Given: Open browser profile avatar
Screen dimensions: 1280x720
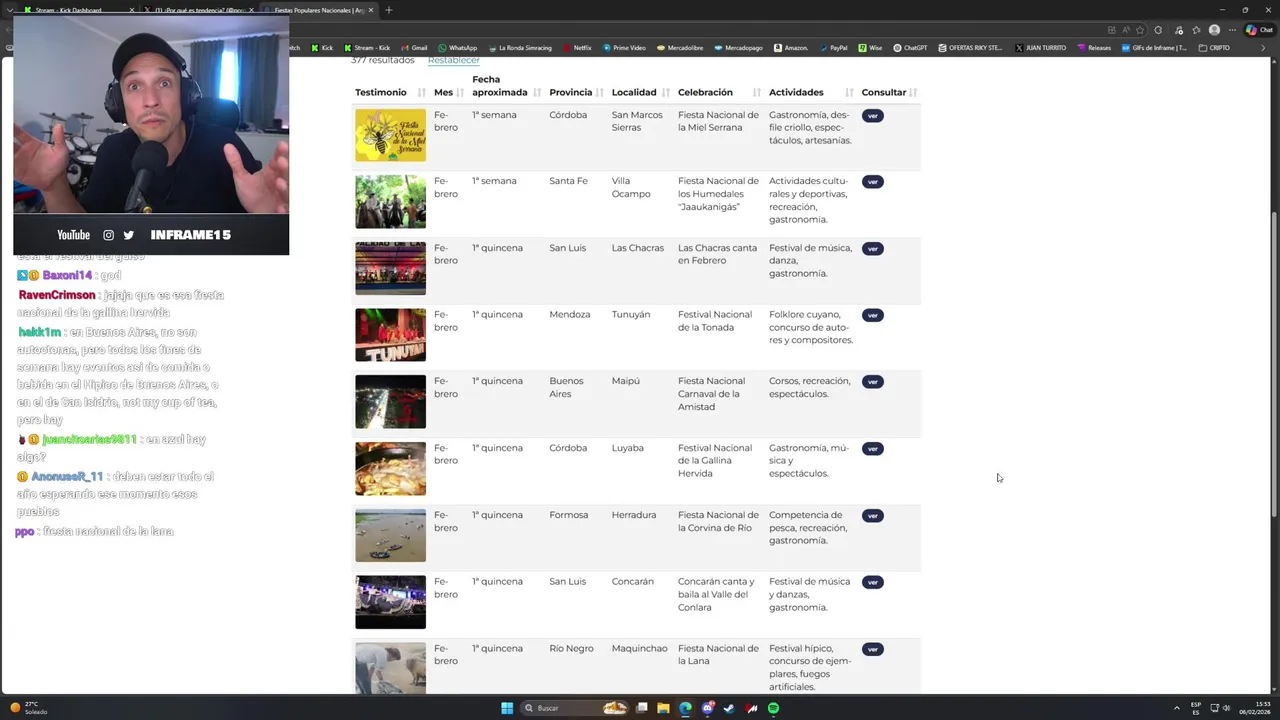Looking at the screenshot, I should coord(1214,30).
